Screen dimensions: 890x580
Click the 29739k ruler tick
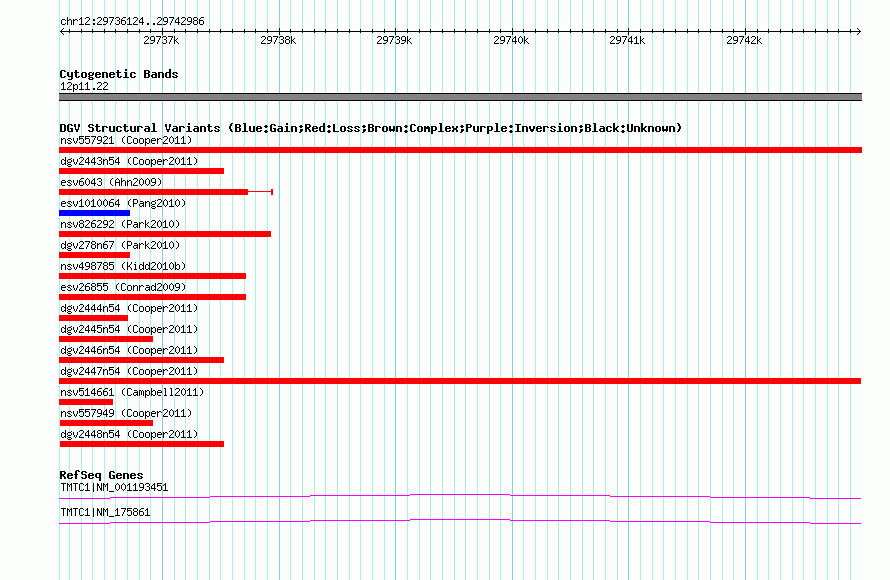pos(394,40)
